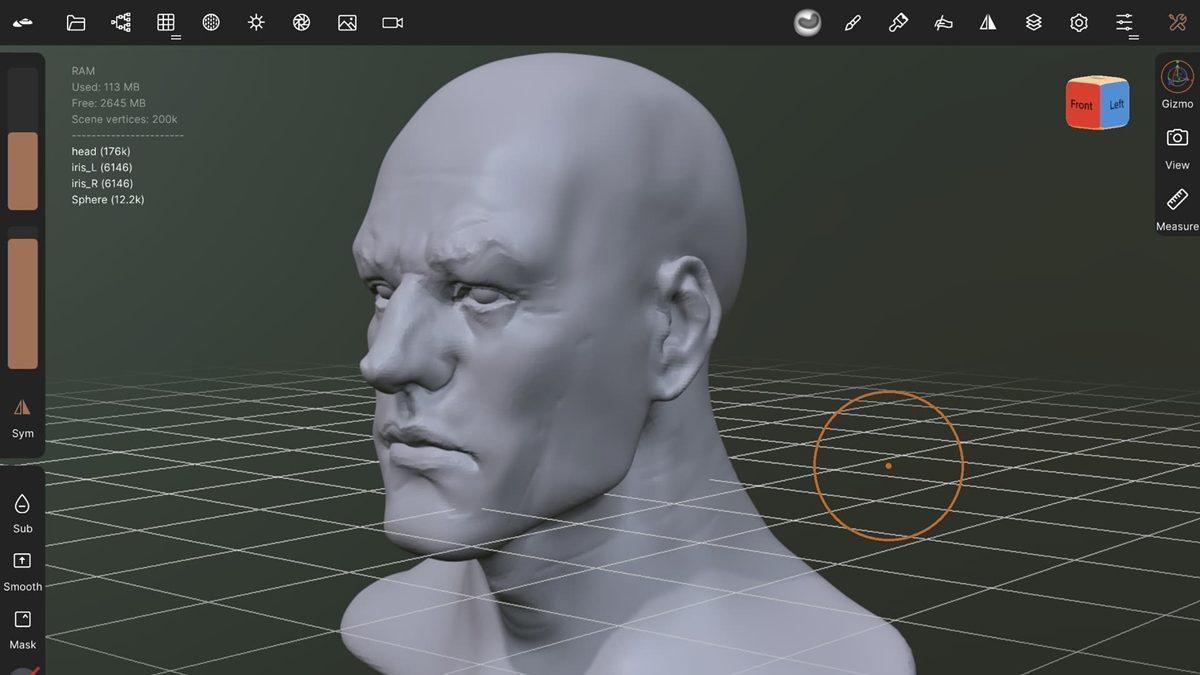
Task: Select the topology/grid tool
Action: coord(166,21)
